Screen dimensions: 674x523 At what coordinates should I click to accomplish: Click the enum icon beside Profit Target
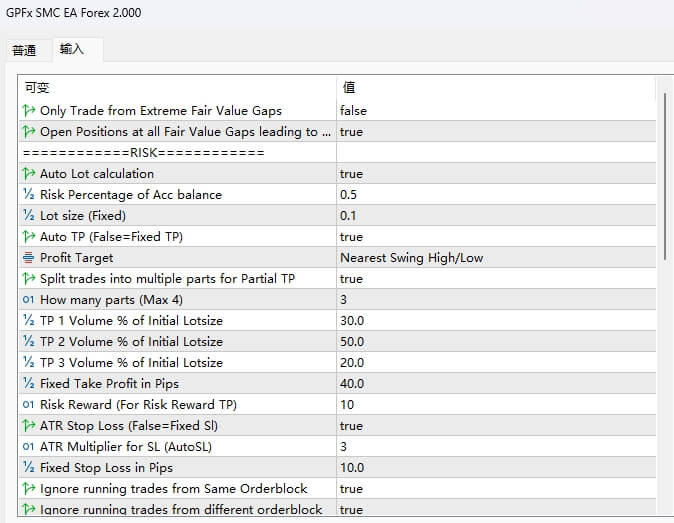(28, 258)
